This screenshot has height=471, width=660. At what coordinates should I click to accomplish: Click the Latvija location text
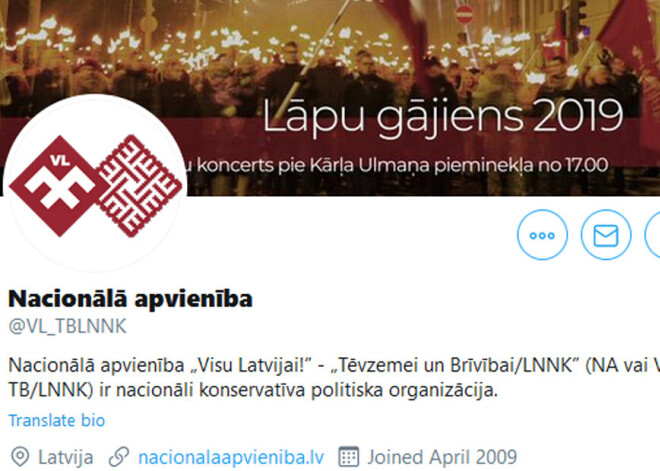[66, 458]
